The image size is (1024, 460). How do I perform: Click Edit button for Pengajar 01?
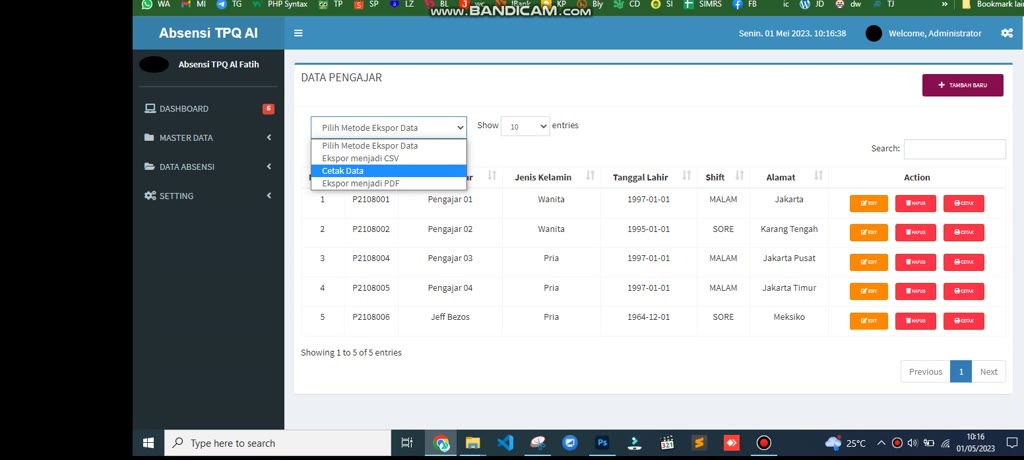(868, 204)
